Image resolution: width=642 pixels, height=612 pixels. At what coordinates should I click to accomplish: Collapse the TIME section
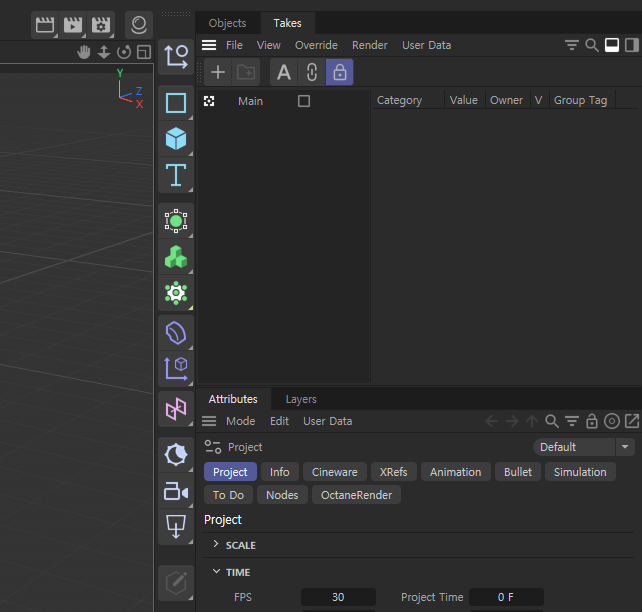[x=216, y=572]
